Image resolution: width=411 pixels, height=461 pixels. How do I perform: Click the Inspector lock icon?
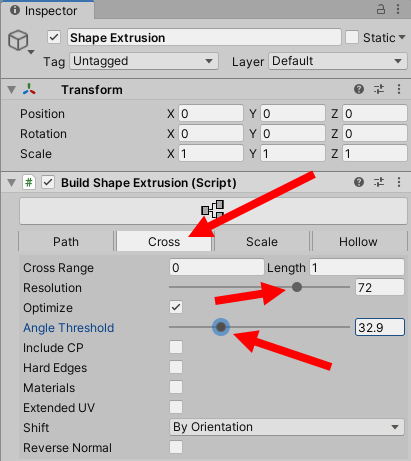381,9
